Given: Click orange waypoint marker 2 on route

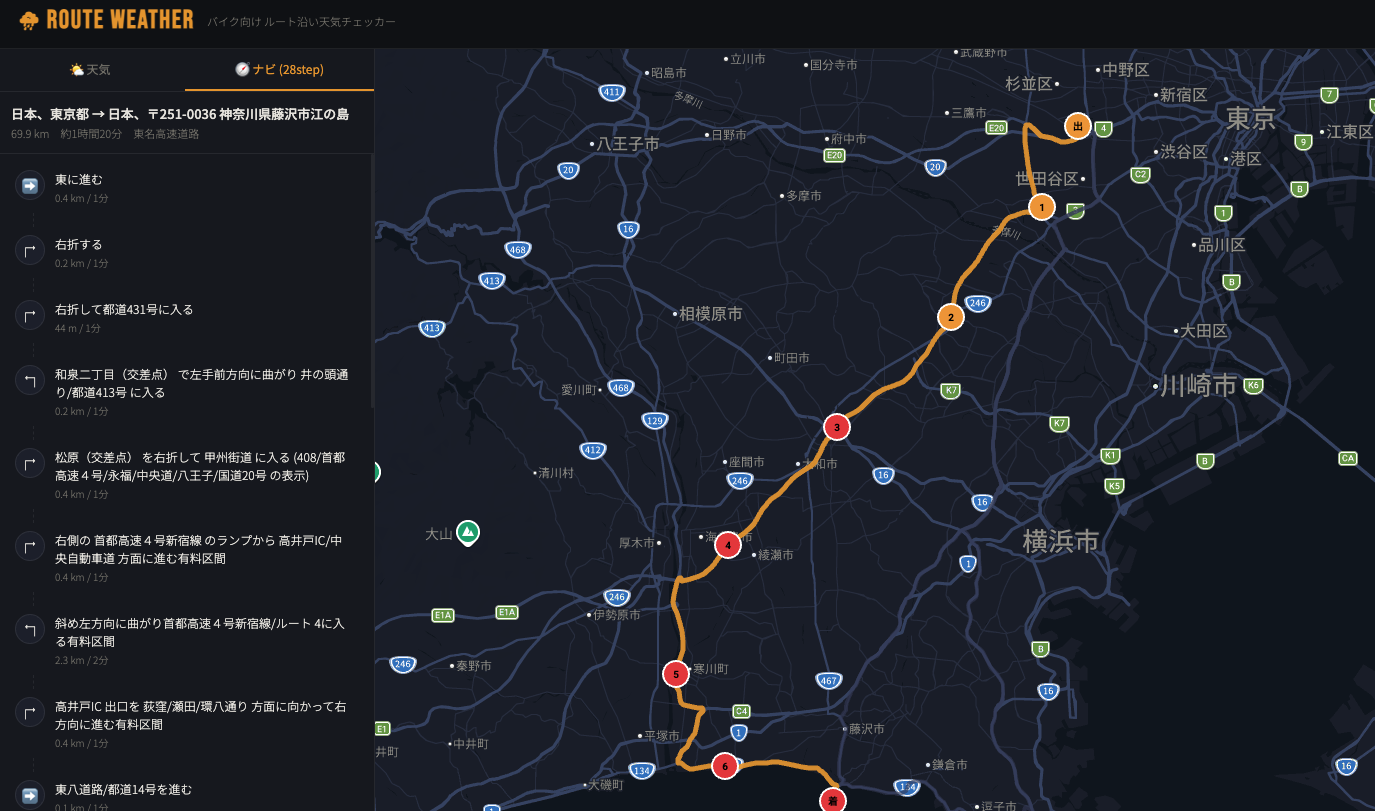Looking at the screenshot, I should pos(950,317).
